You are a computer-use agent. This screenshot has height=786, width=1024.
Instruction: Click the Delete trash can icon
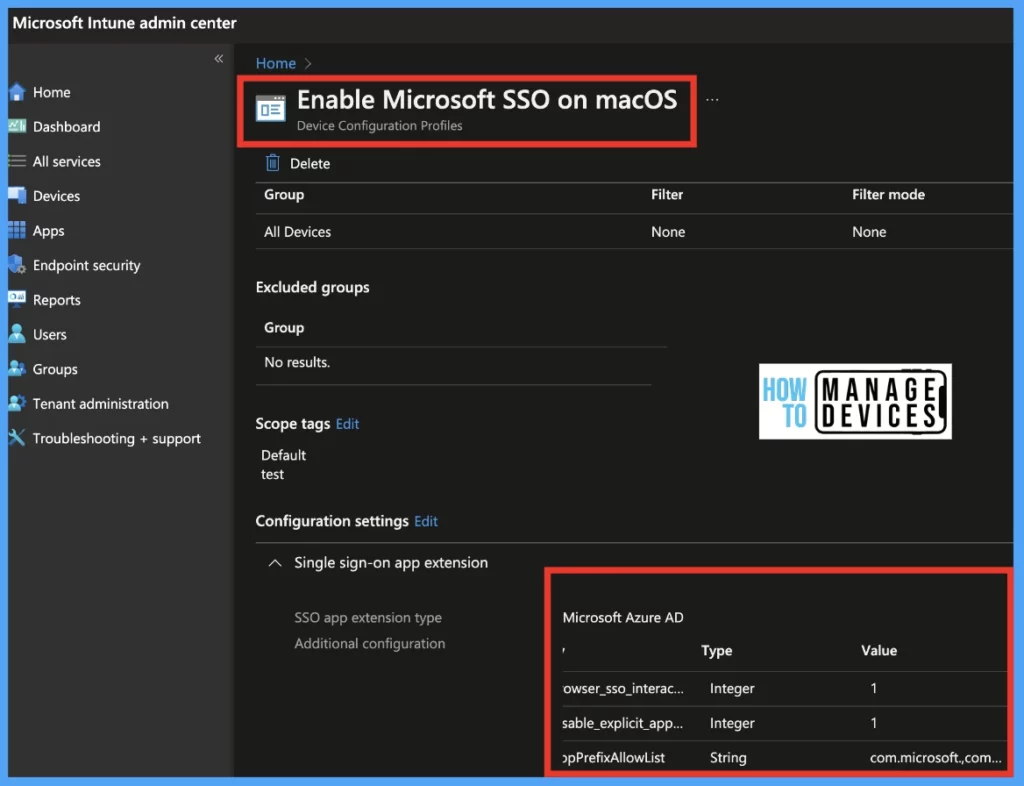point(272,163)
